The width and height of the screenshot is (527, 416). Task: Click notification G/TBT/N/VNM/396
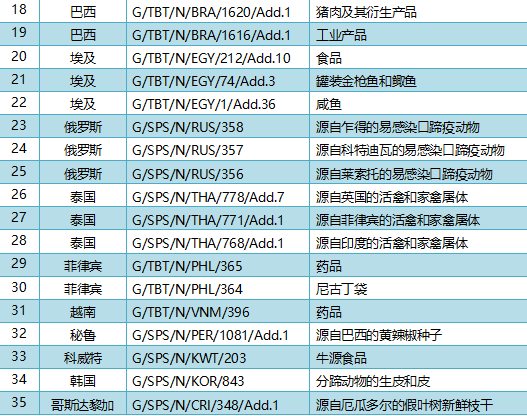[191, 313]
